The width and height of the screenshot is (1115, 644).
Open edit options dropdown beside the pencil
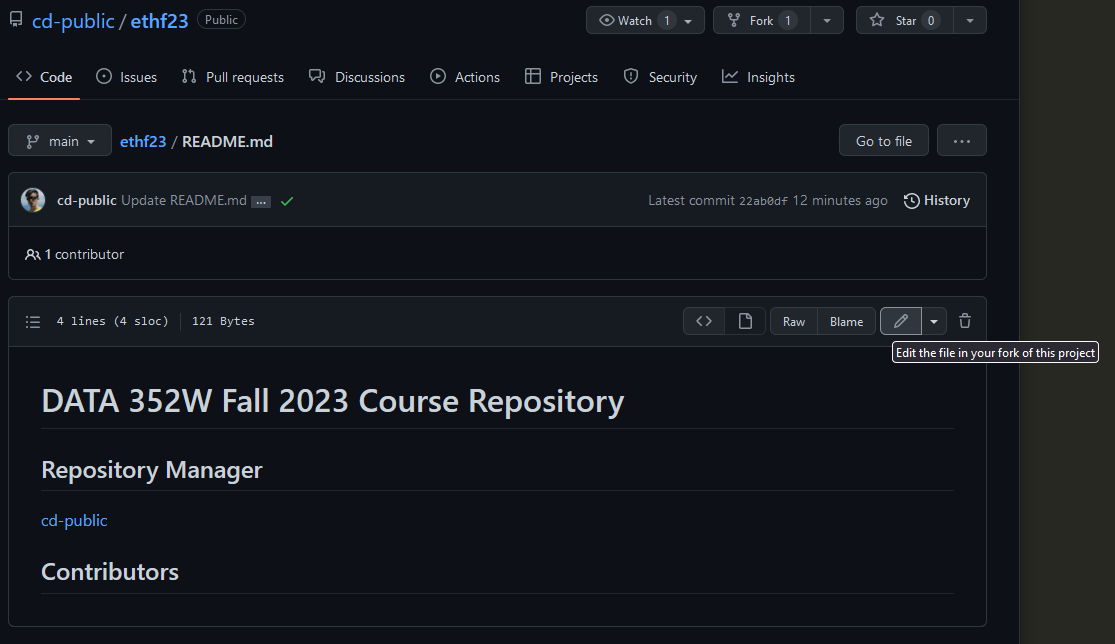pyautogui.click(x=934, y=321)
